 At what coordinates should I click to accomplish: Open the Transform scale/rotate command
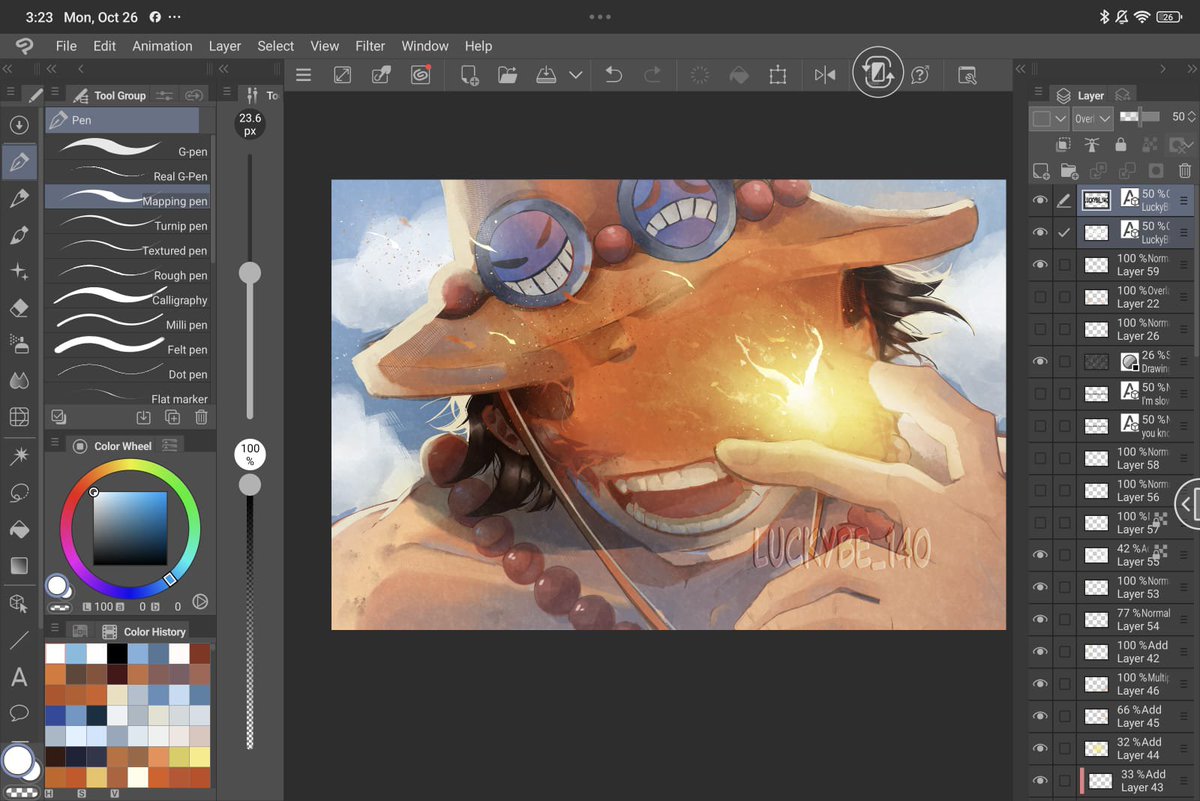(777, 75)
